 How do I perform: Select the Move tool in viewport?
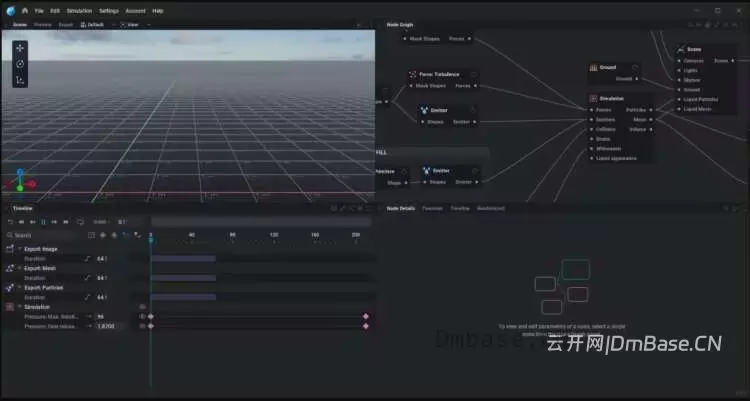coord(20,48)
